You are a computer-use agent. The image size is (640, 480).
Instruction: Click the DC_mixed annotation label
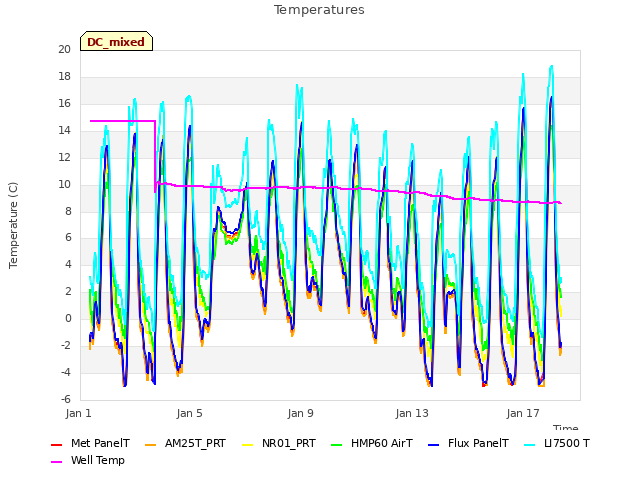coord(116,42)
